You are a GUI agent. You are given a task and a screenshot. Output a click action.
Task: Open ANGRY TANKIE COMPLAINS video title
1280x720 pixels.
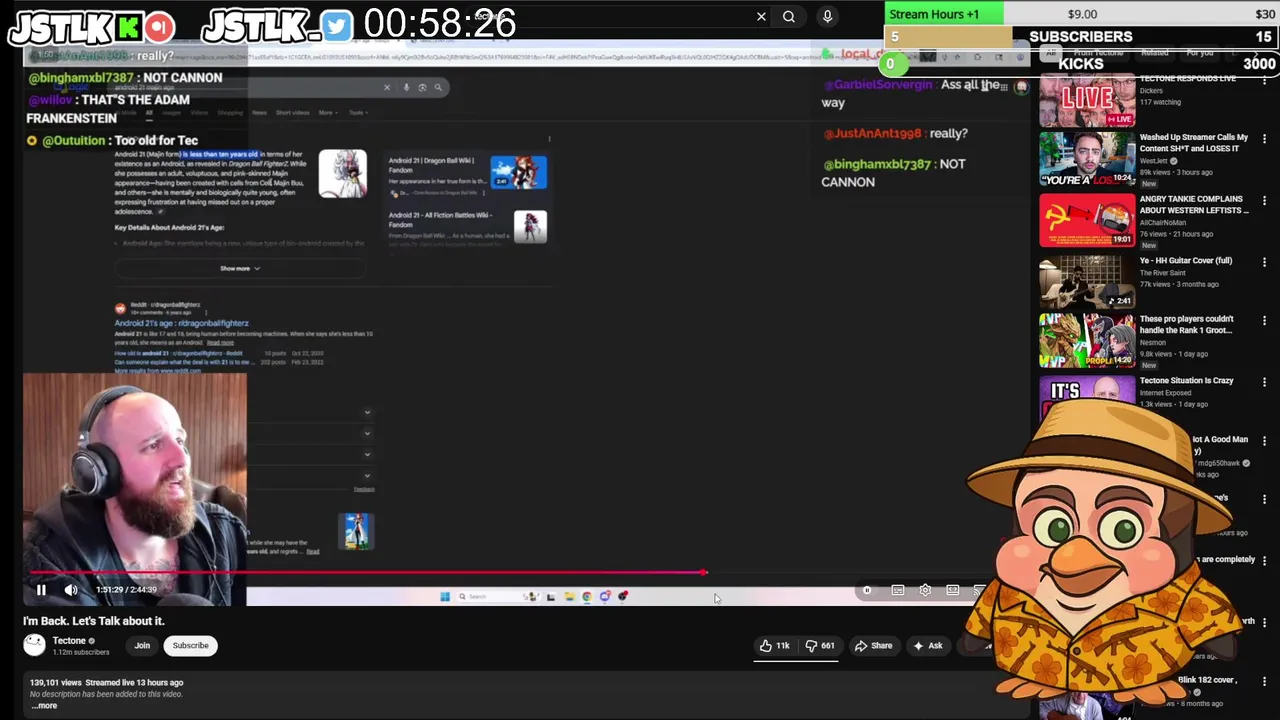tap(1194, 205)
